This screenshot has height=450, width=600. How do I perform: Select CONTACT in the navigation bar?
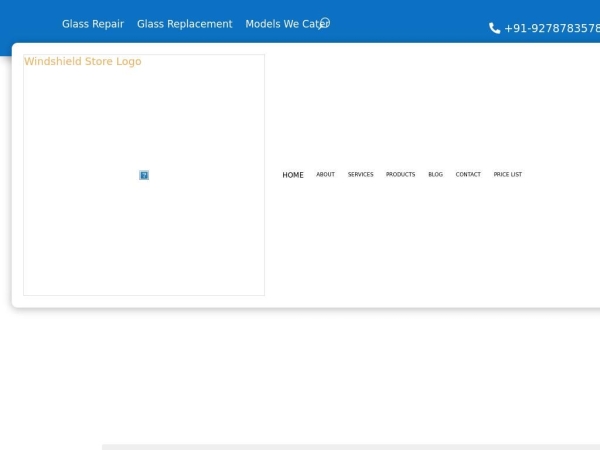[x=468, y=175]
